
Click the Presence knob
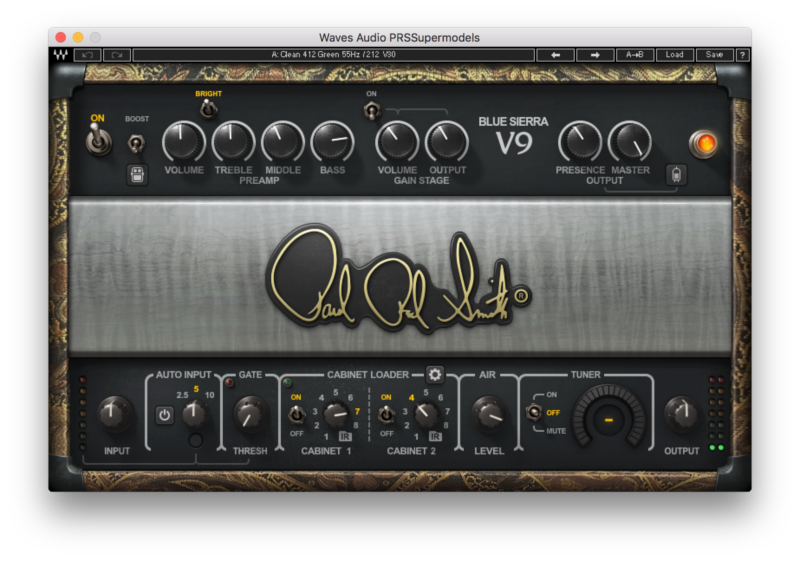pos(580,142)
